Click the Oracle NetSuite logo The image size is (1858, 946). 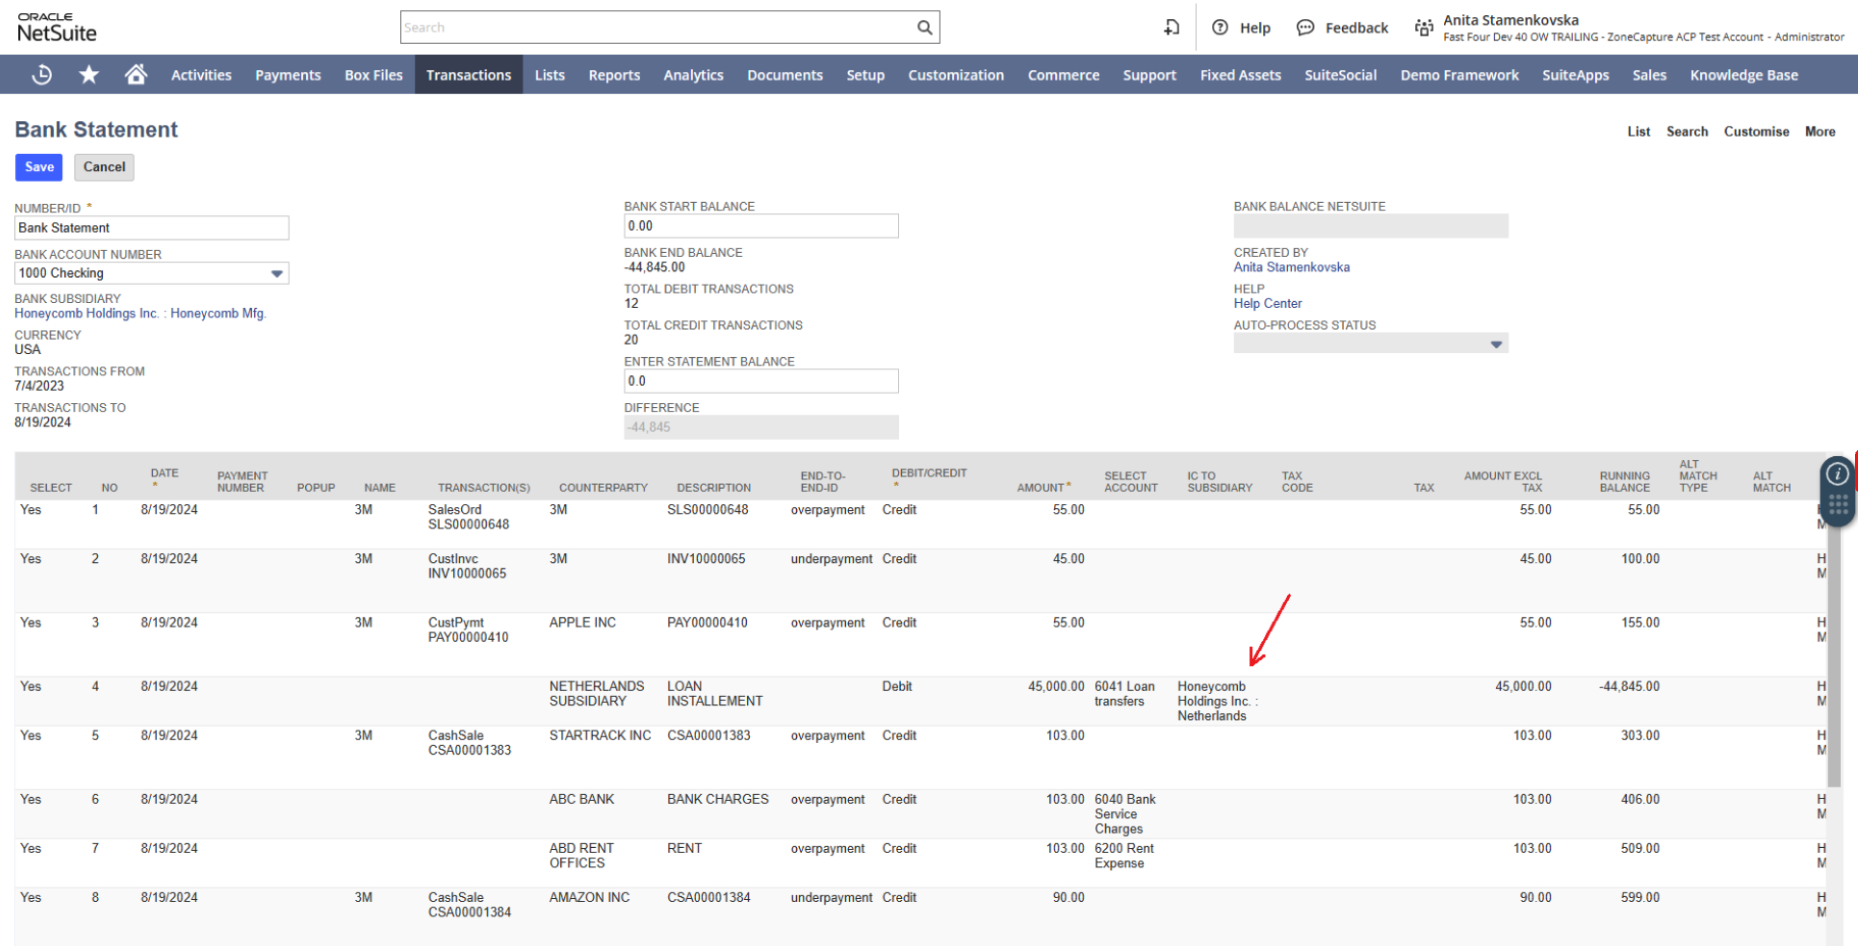point(57,27)
